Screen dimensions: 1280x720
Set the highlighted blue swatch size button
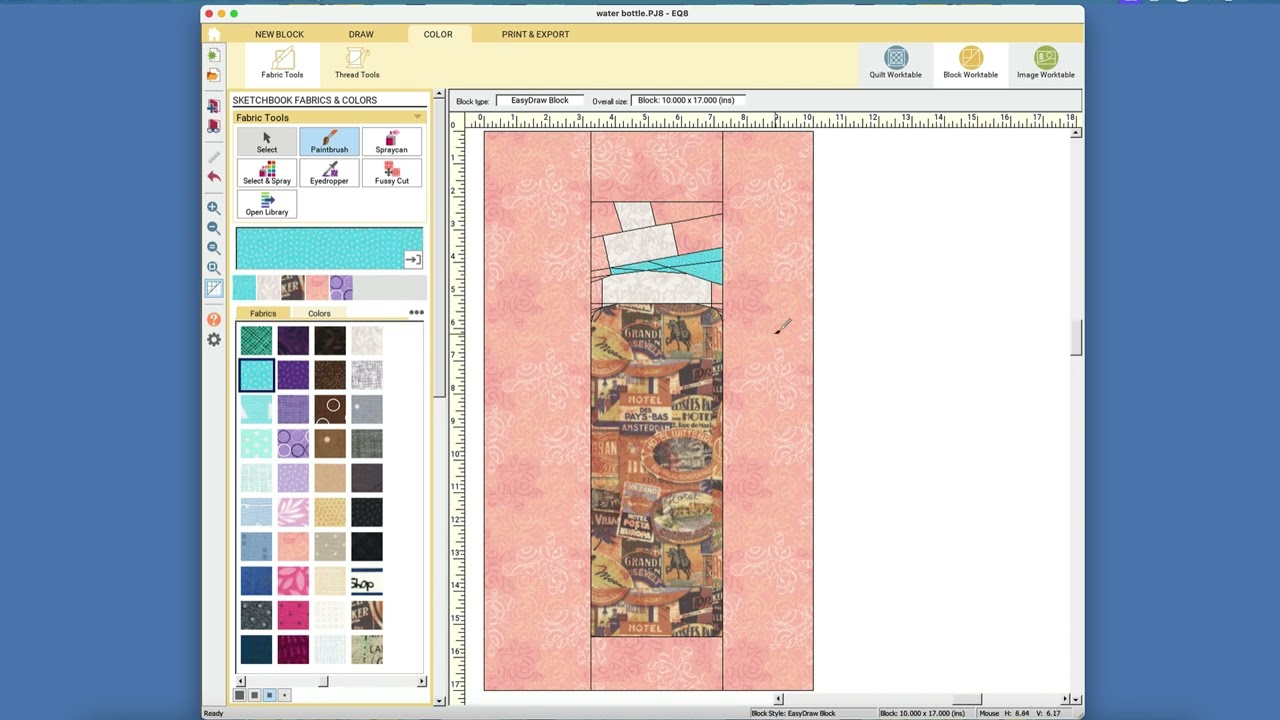pyautogui.click(x=269, y=695)
